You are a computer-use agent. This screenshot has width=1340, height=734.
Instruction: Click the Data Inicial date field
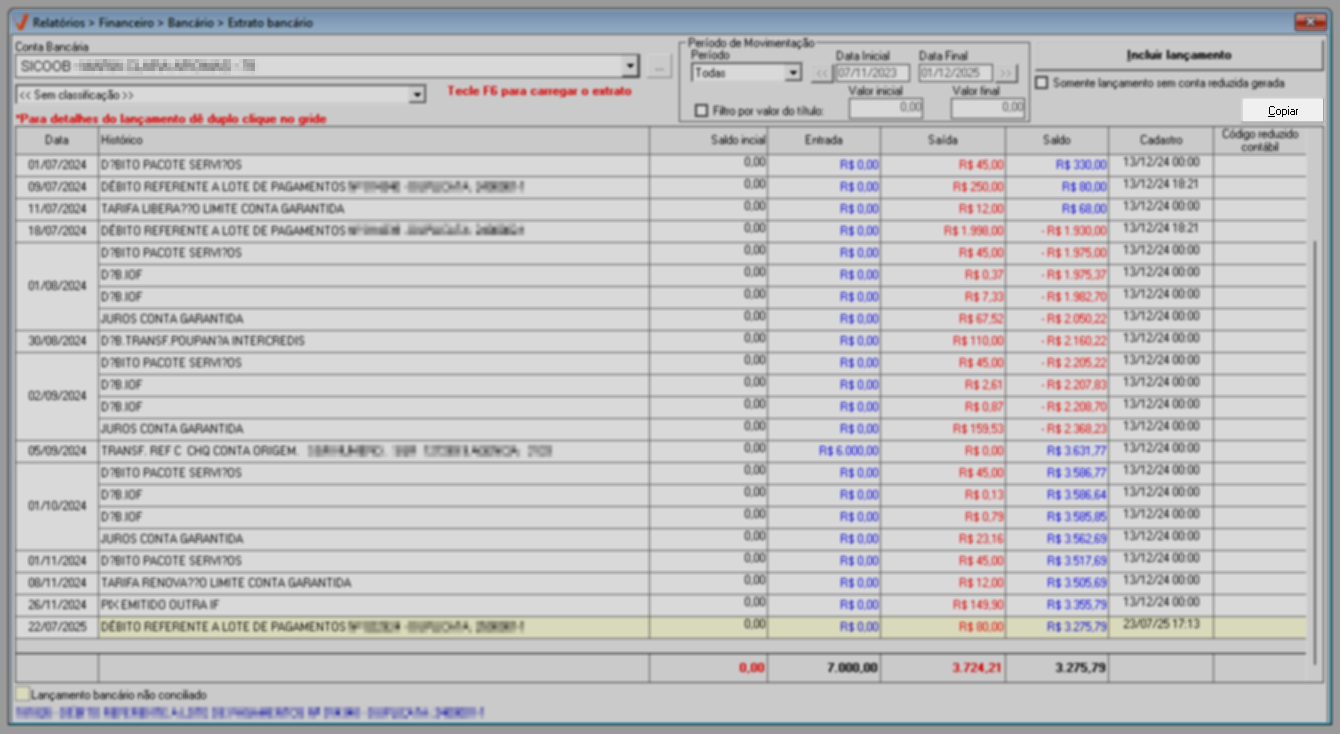pyautogui.click(x=872, y=73)
